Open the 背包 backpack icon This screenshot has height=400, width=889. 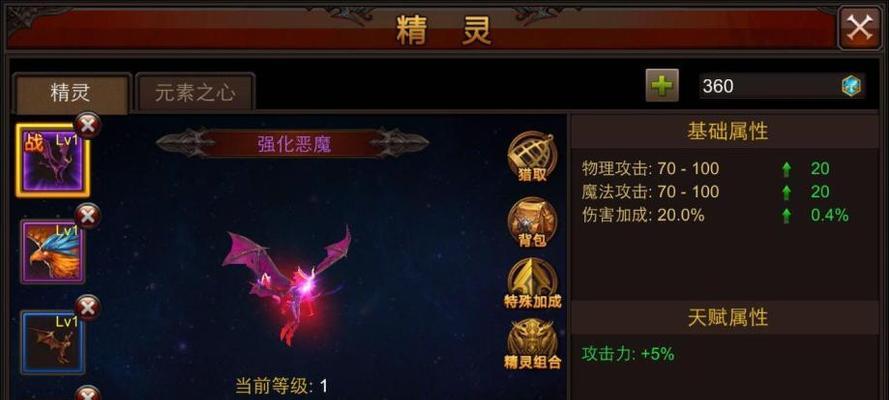pyautogui.click(x=532, y=223)
